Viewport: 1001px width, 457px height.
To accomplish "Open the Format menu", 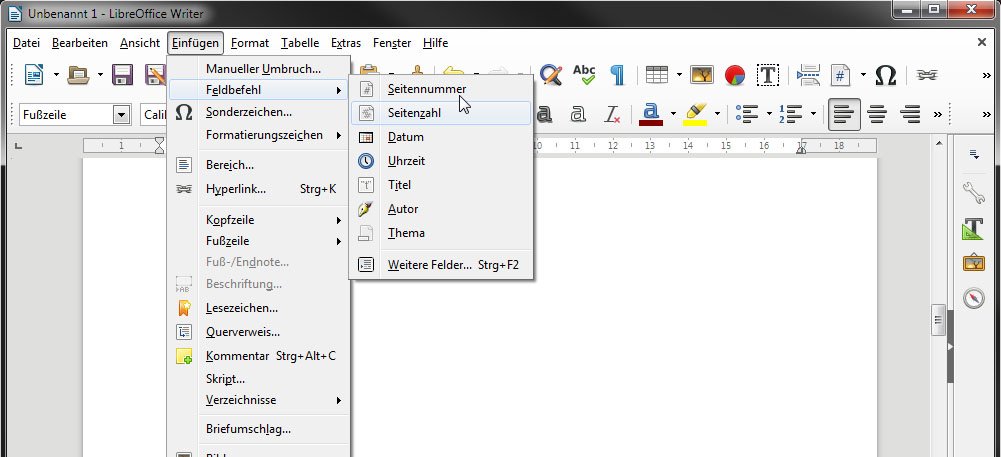I will point(250,43).
